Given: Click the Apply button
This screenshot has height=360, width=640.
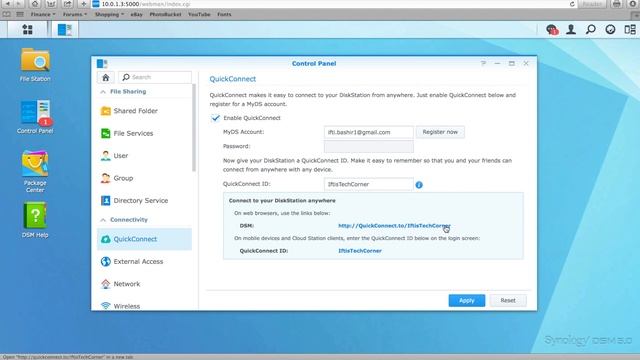Looking at the screenshot, I should [x=467, y=300].
